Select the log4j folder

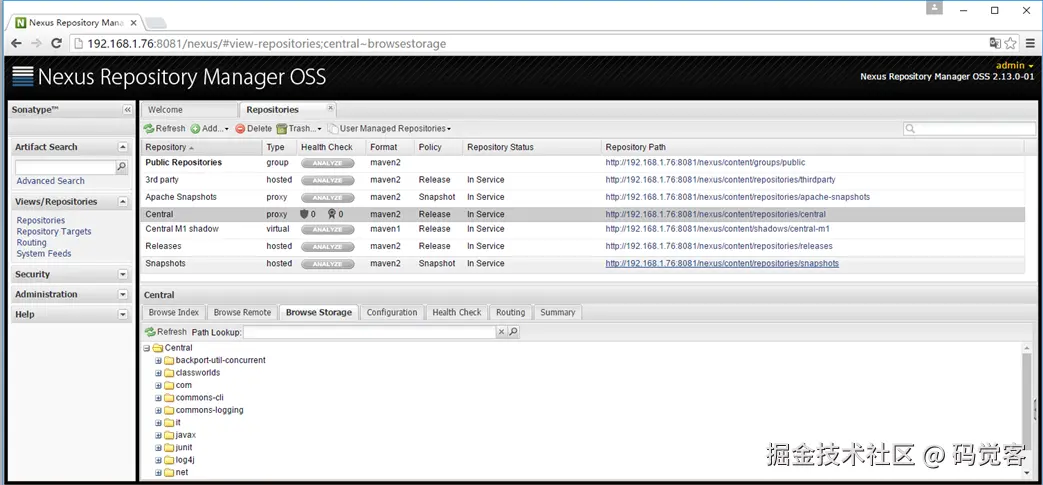click(185, 460)
